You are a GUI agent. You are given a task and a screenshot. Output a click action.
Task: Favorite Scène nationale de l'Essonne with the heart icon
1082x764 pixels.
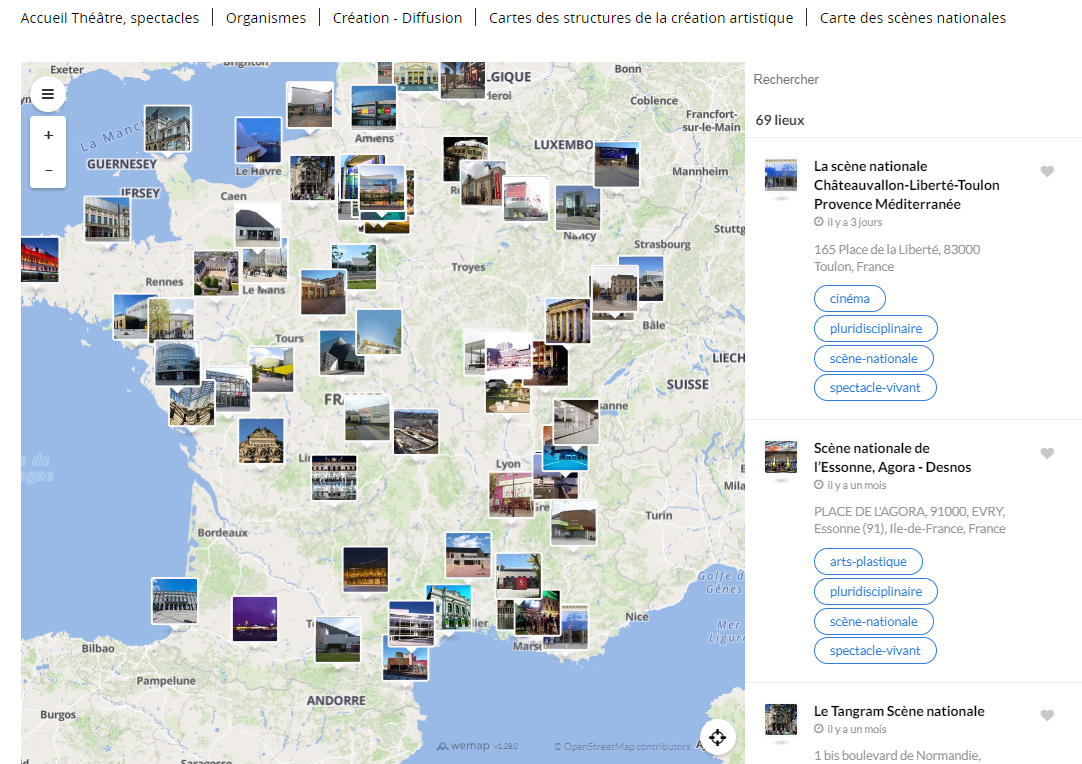click(1047, 453)
